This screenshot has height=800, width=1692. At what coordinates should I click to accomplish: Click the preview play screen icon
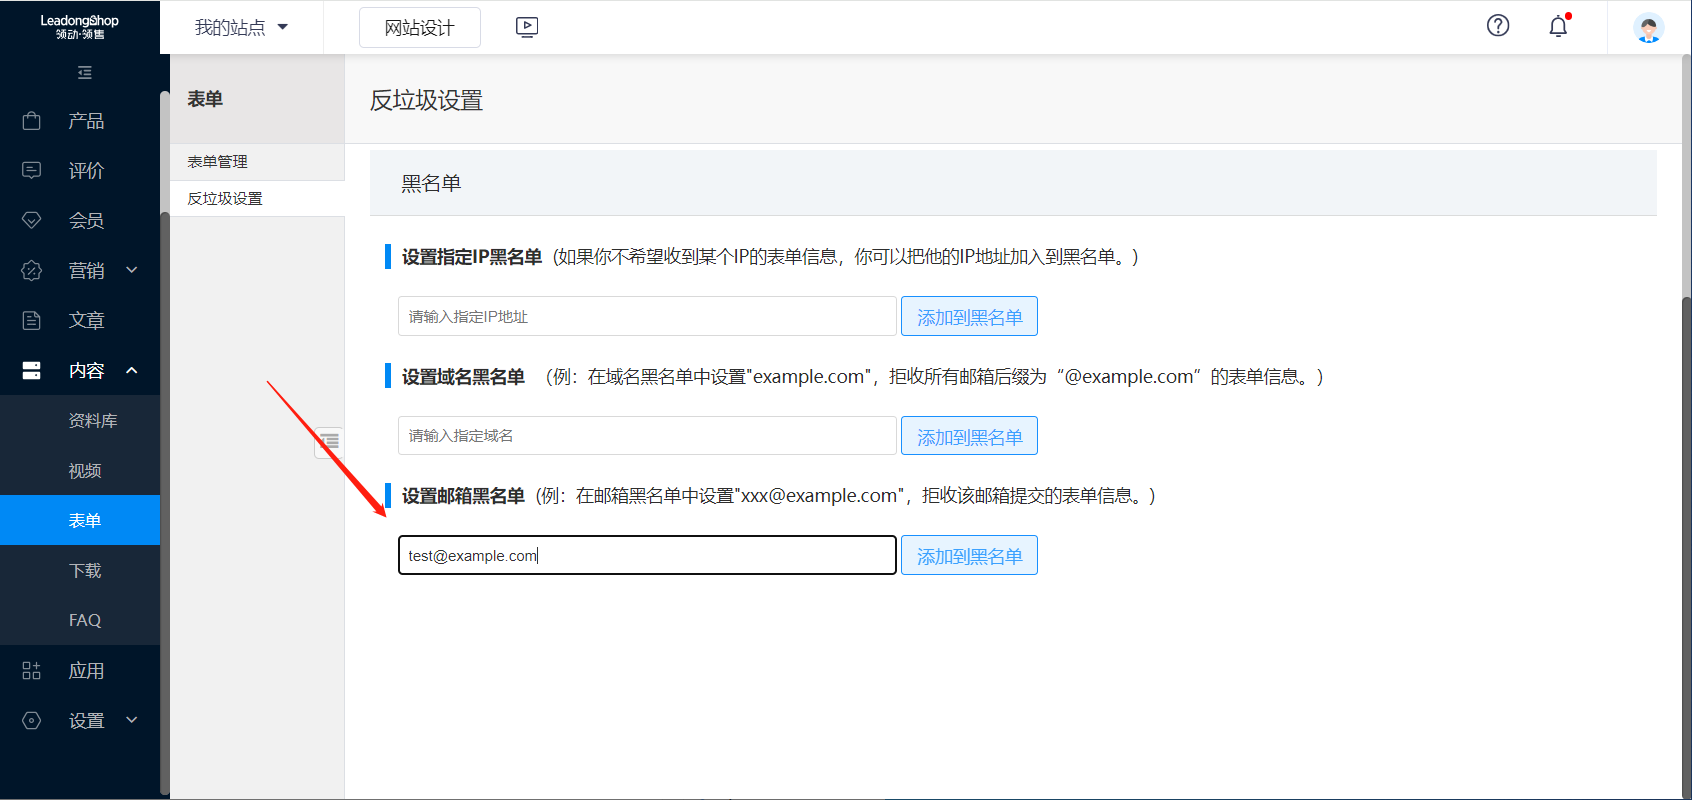coord(527,28)
